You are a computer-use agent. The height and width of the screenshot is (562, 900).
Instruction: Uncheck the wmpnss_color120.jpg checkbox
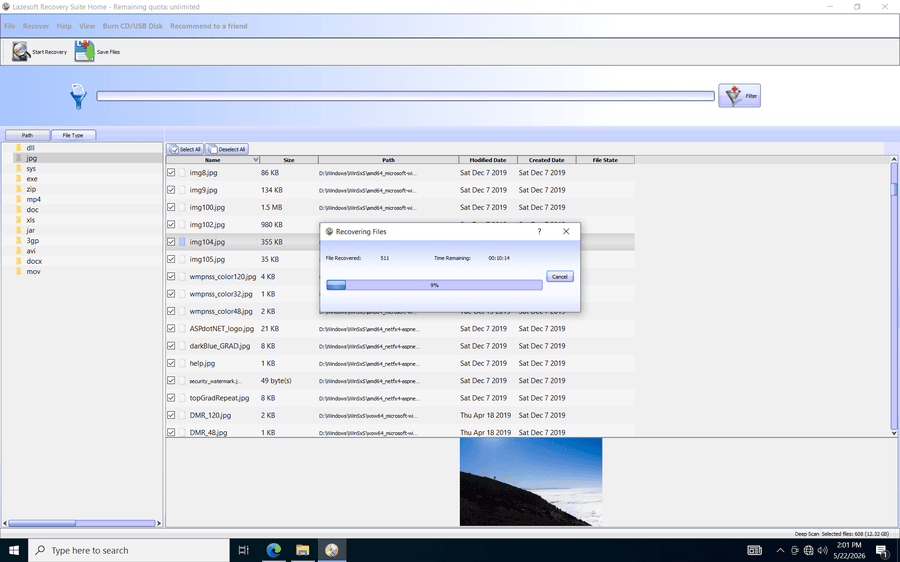coord(171,276)
